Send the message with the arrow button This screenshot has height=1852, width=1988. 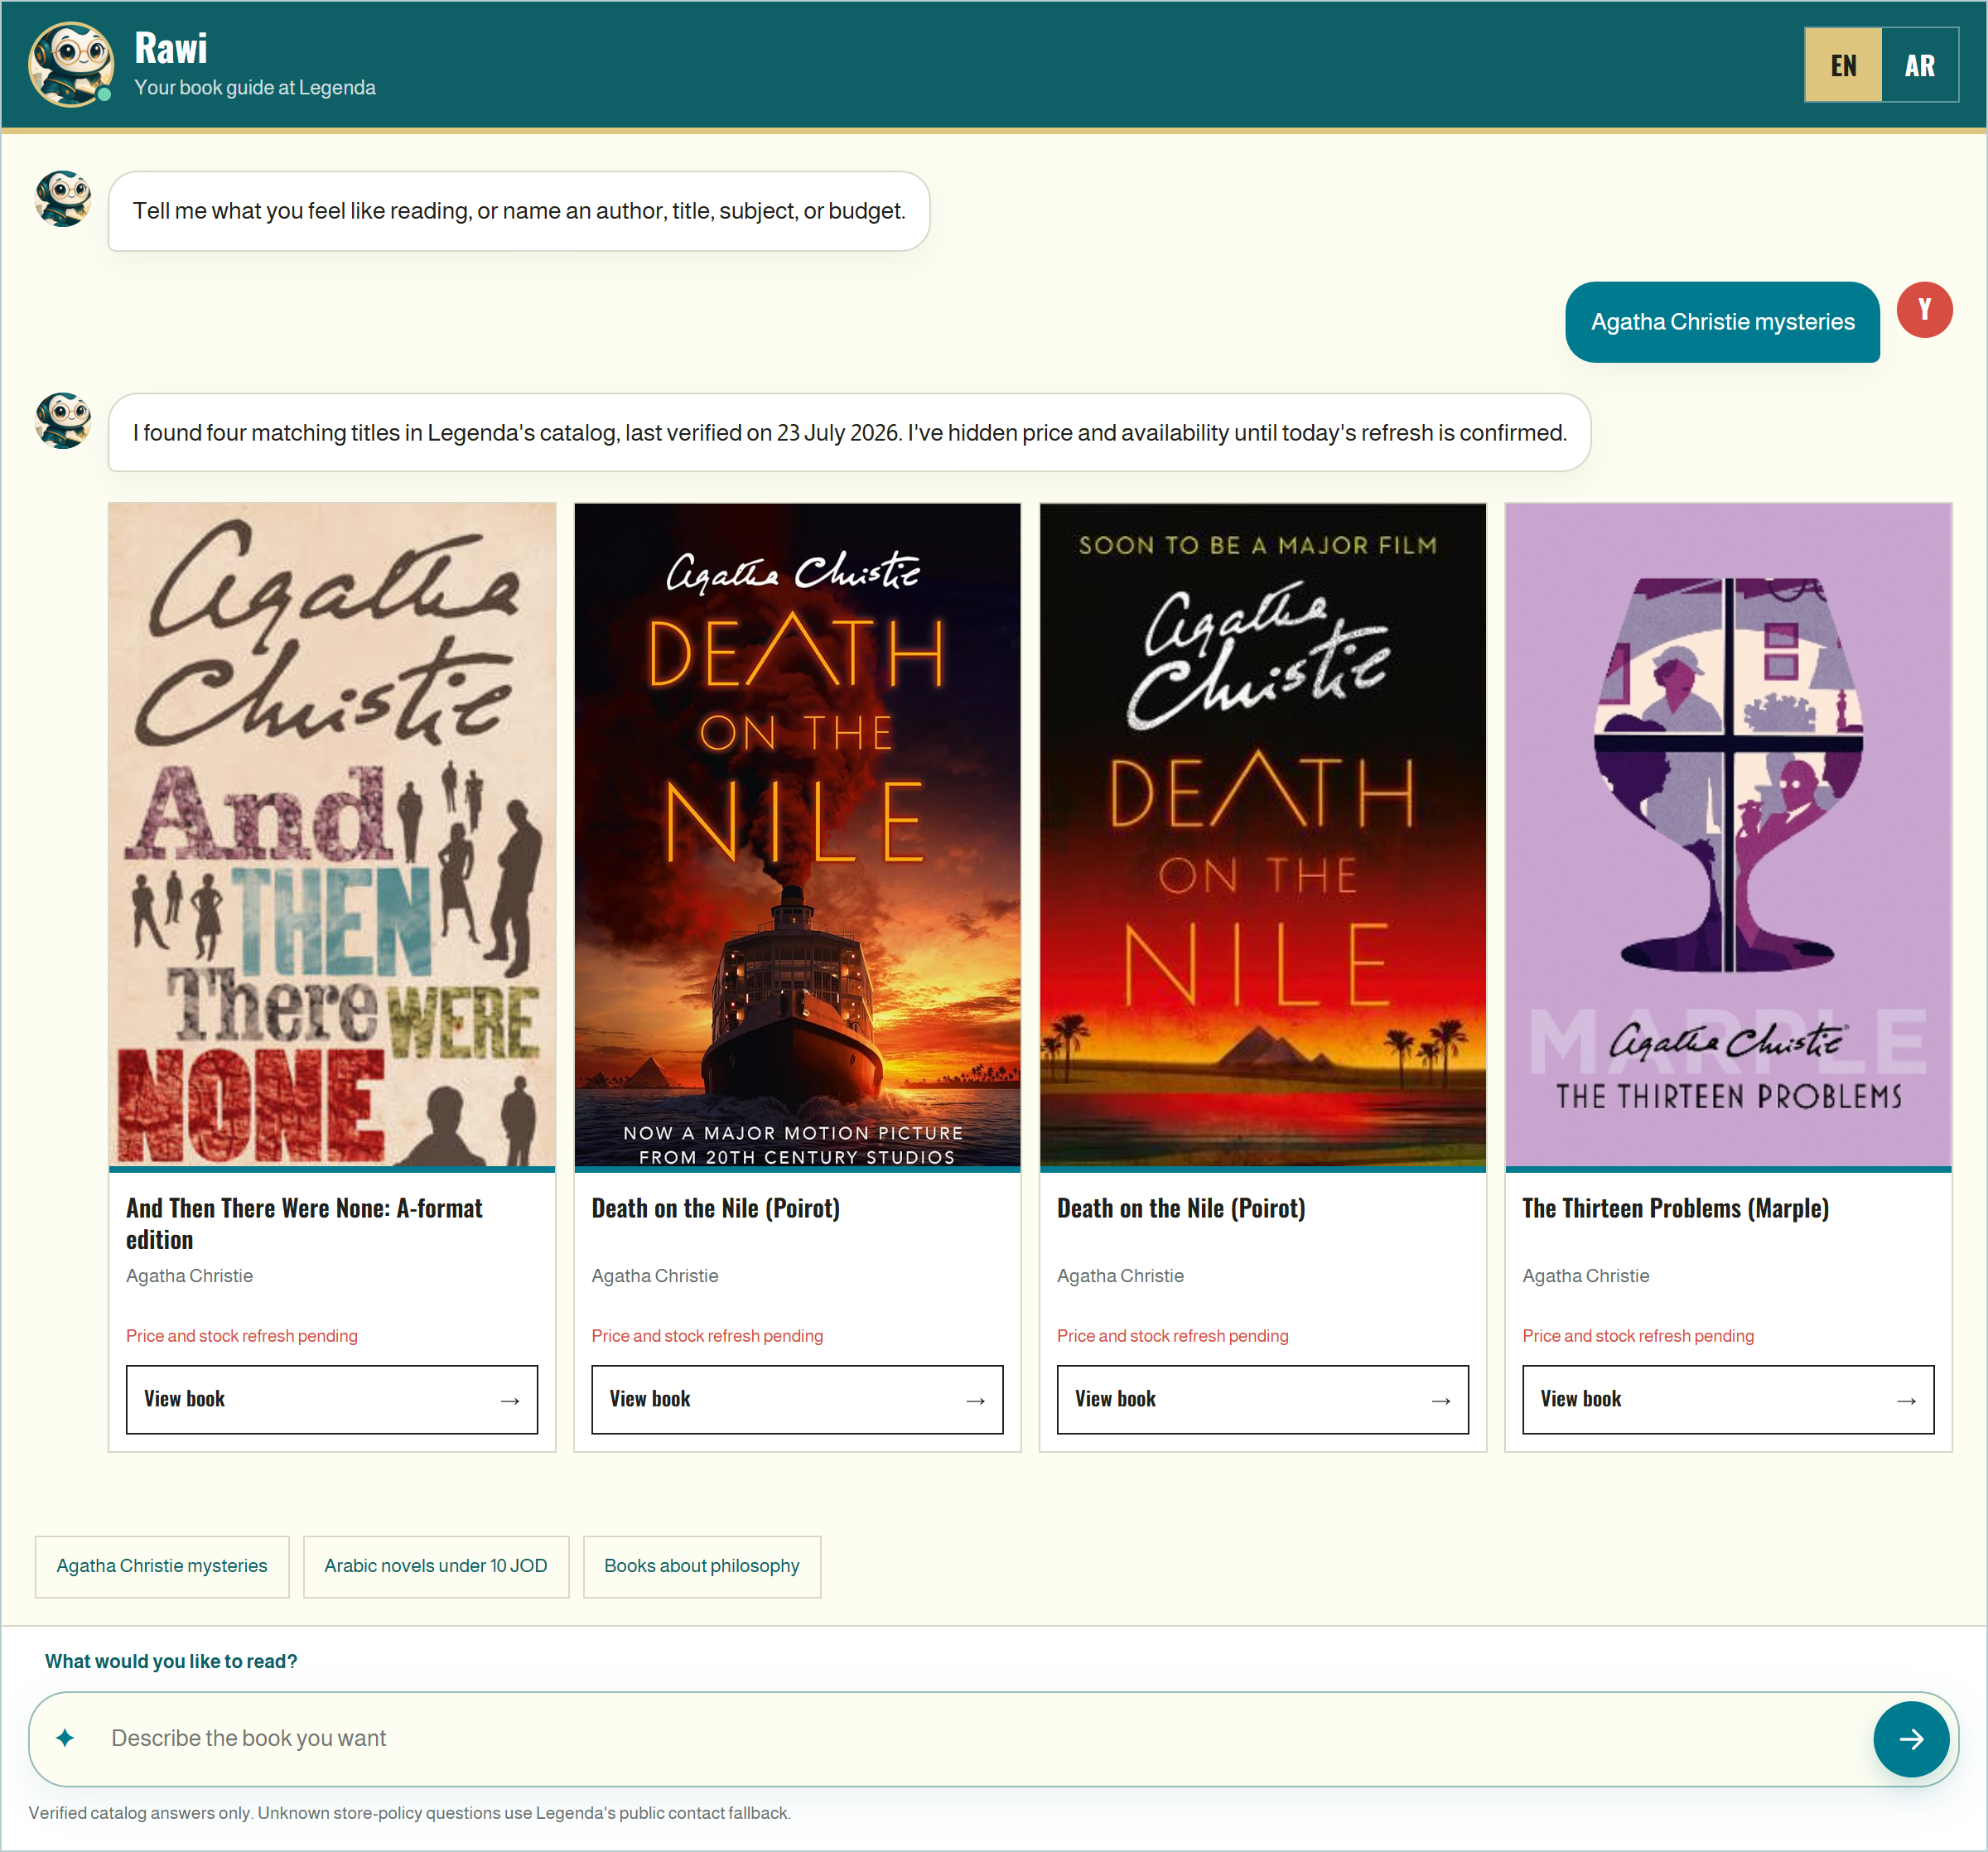[x=1911, y=1738]
